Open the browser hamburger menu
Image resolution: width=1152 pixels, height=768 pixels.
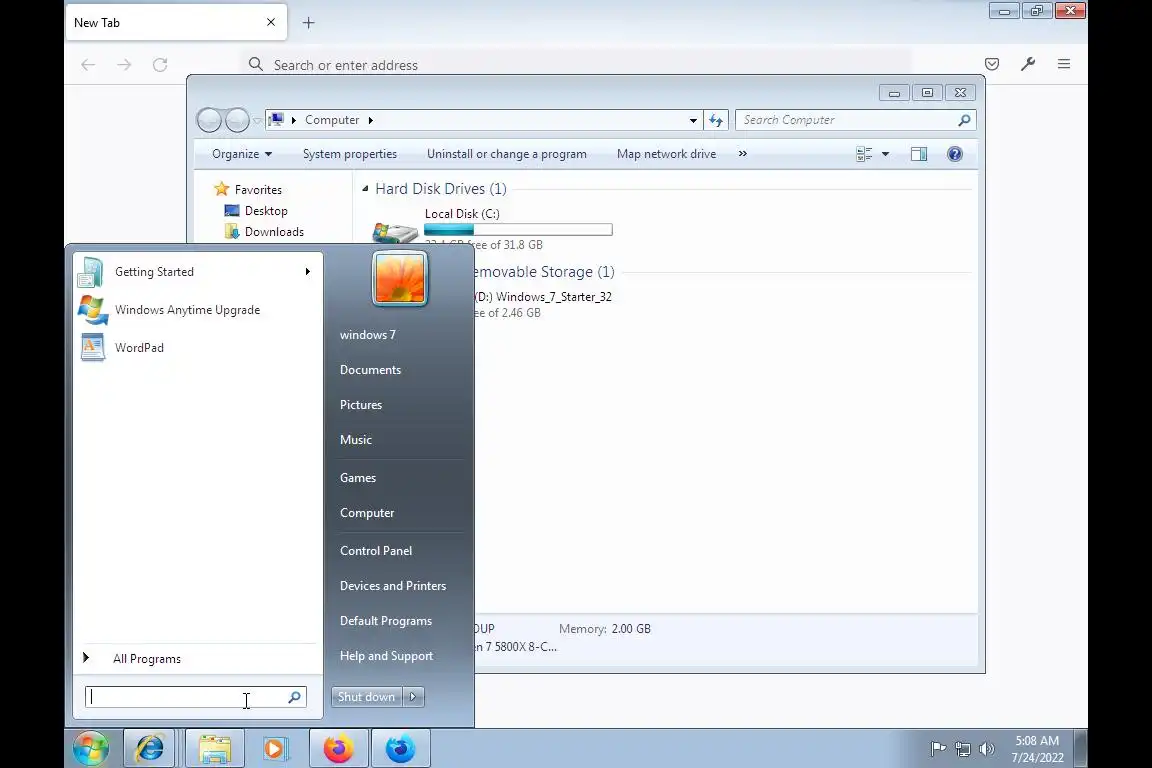coord(1064,64)
